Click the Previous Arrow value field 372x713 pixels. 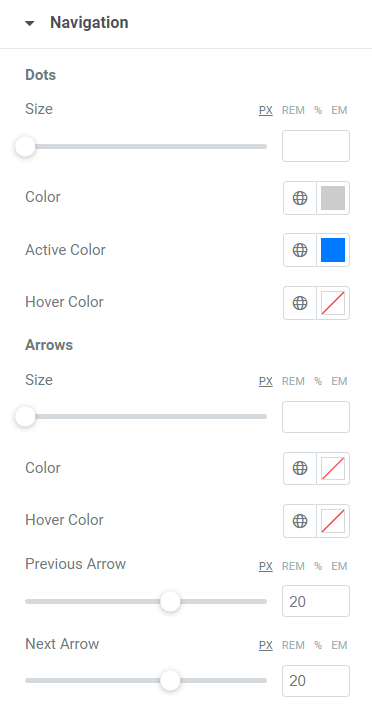pos(316,601)
